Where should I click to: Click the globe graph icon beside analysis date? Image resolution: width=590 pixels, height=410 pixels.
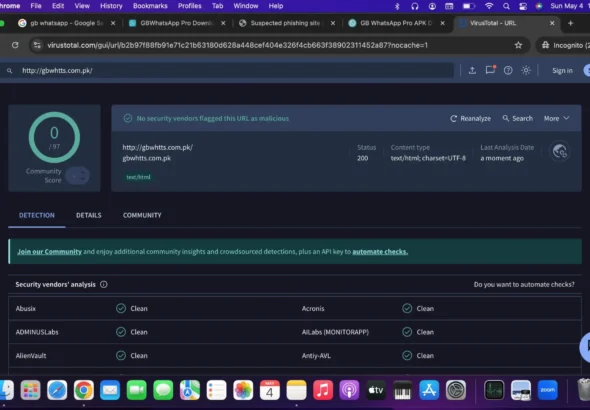pos(560,151)
